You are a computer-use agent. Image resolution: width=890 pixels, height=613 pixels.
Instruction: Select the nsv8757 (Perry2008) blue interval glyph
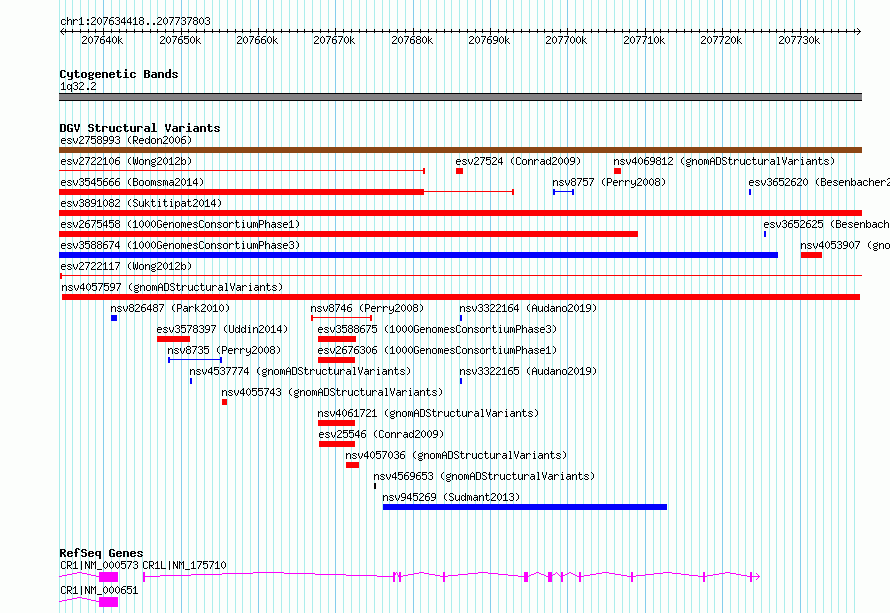(x=564, y=192)
